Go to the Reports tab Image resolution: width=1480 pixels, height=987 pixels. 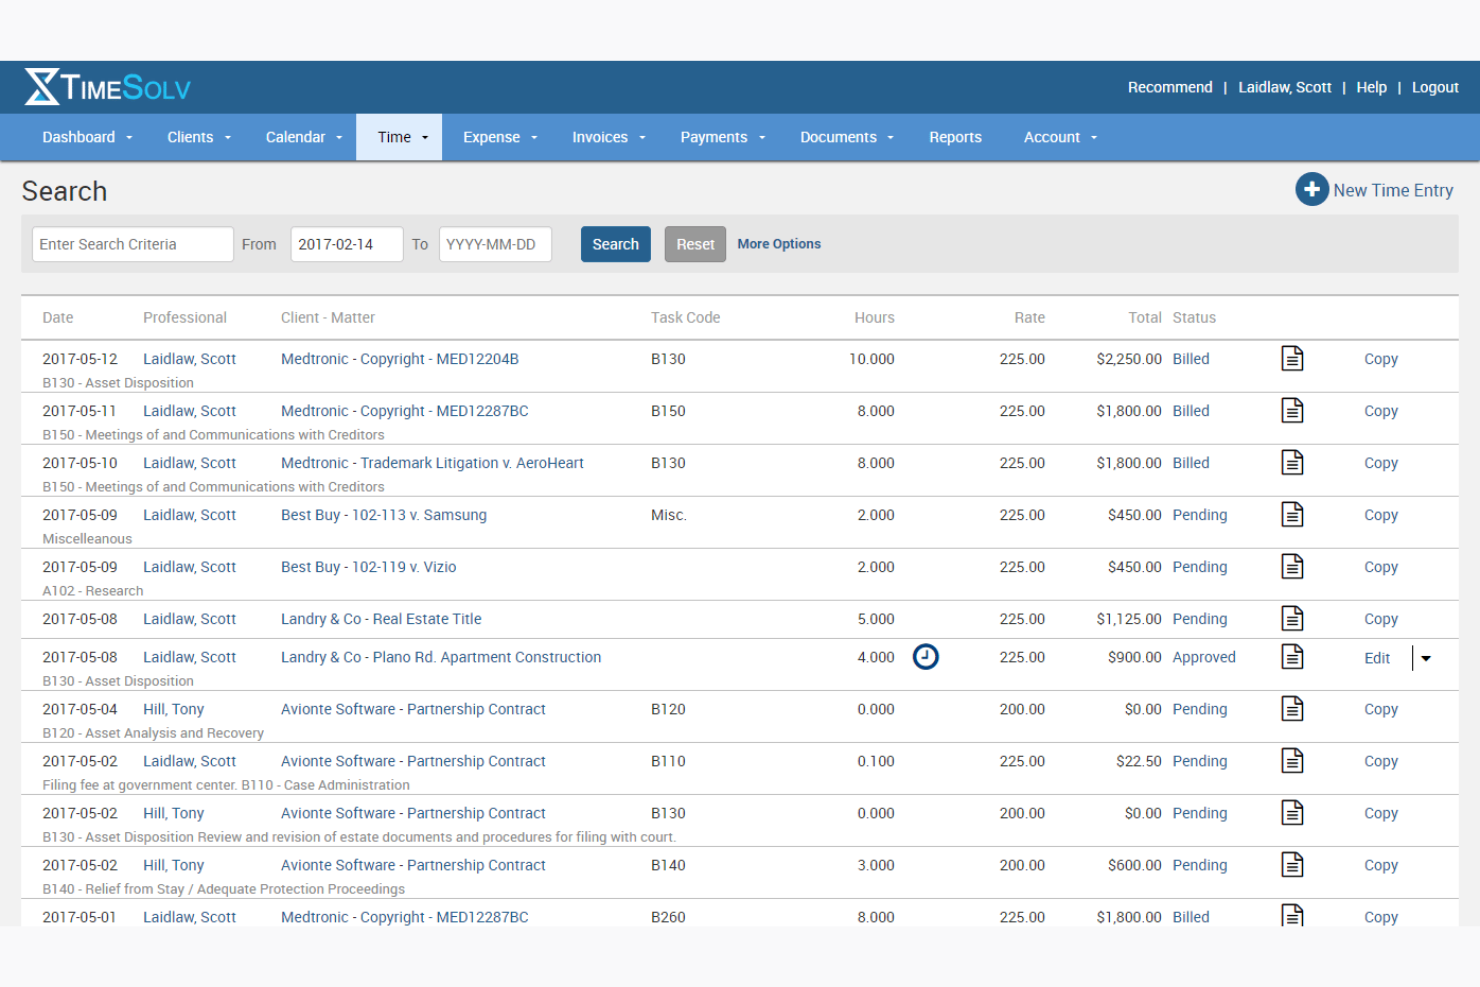955,137
